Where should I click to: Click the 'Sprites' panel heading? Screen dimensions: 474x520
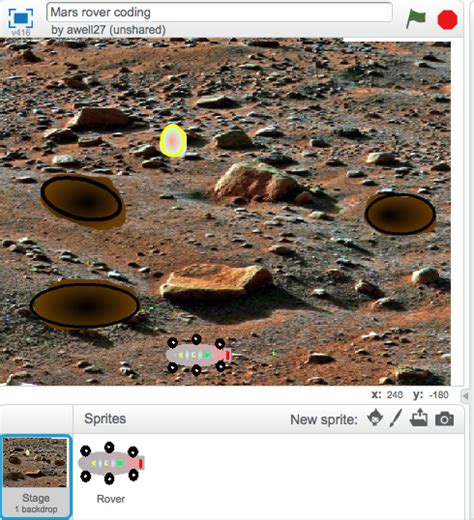coord(105,419)
